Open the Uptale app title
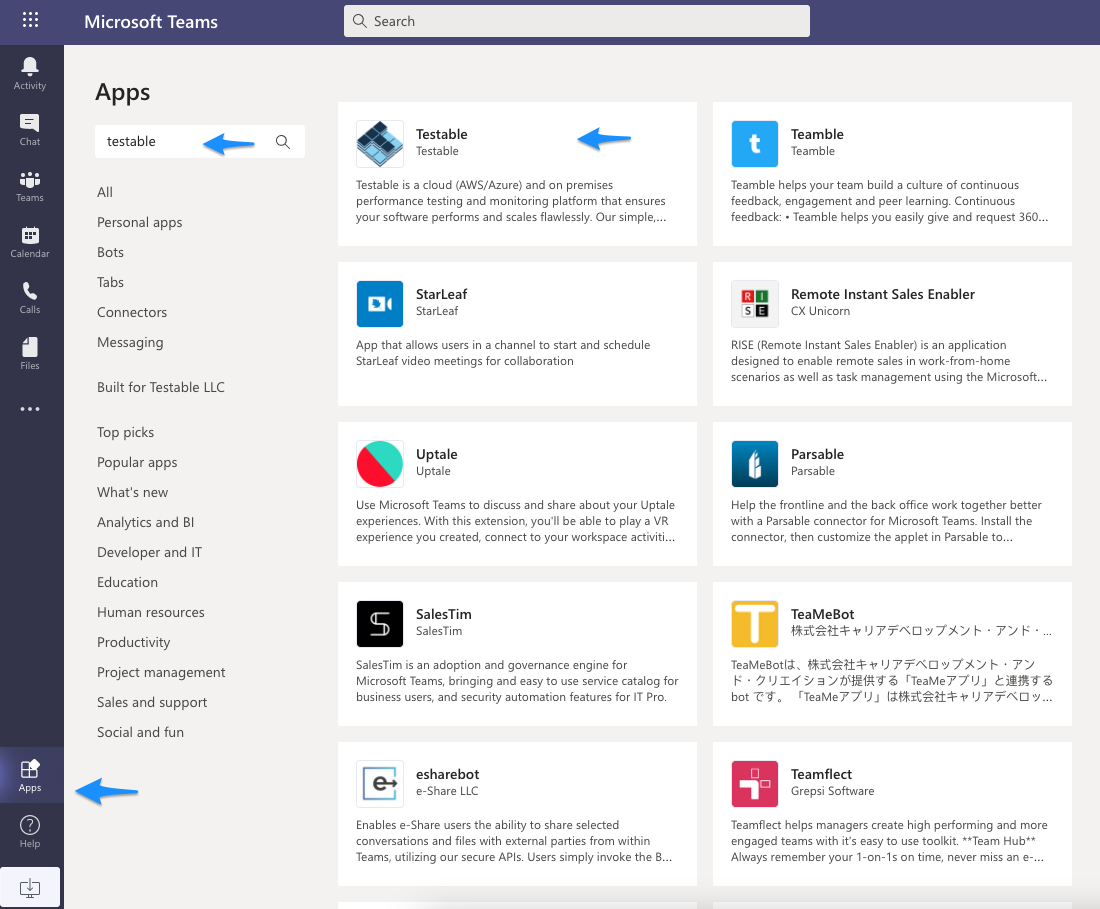1100x909 pixels. (436, 454)
